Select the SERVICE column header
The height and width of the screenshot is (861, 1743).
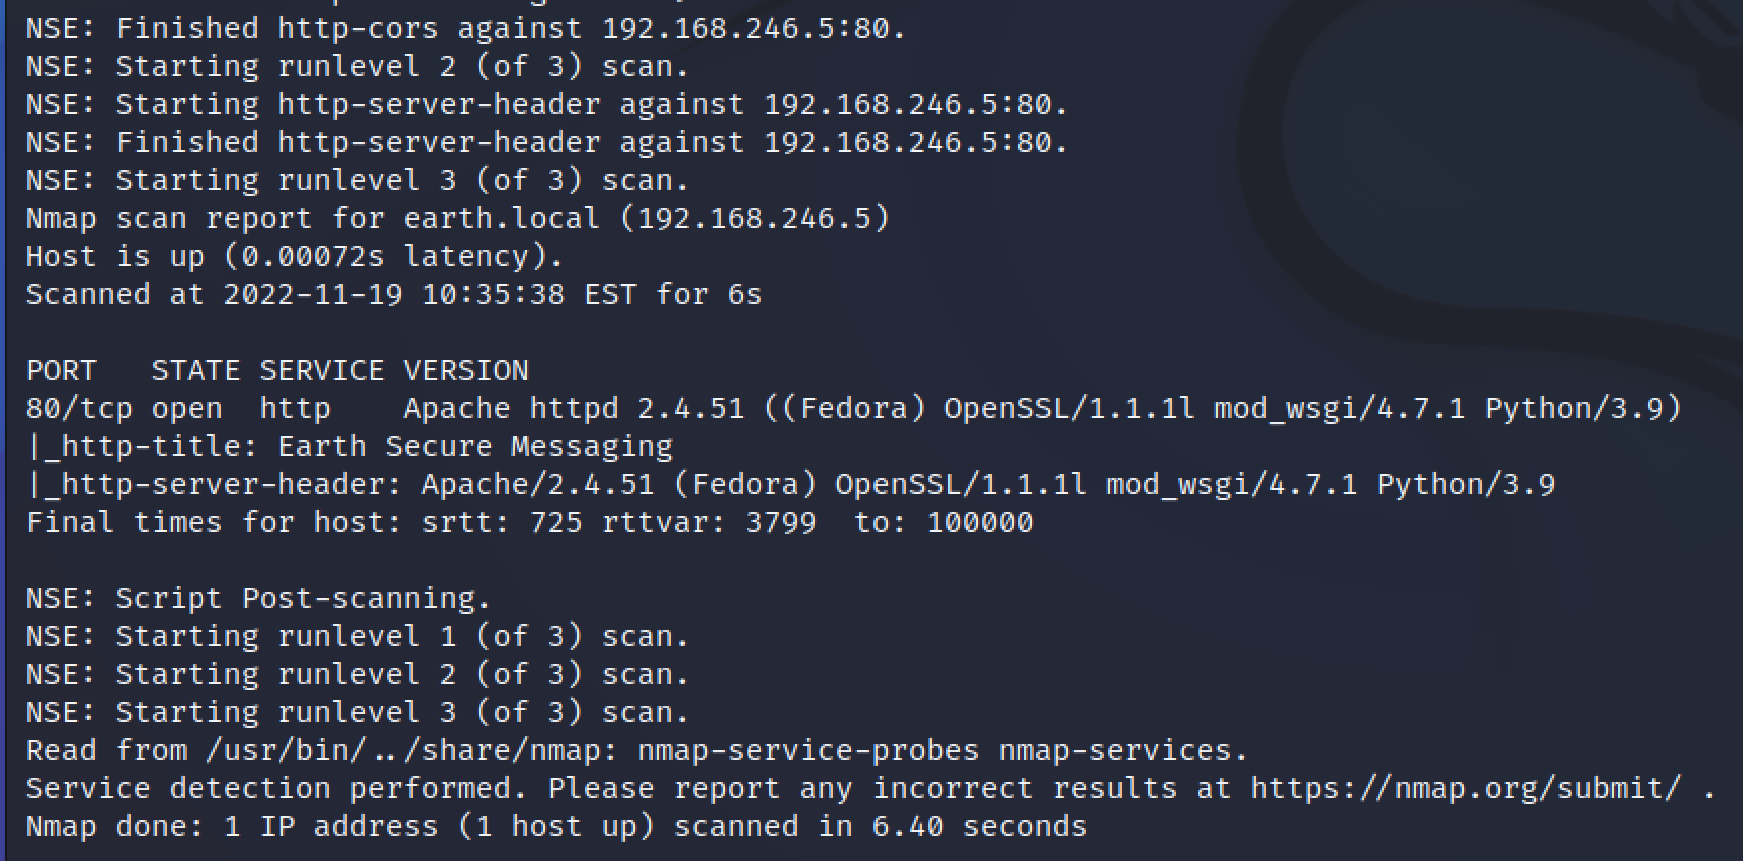(321, 370)
